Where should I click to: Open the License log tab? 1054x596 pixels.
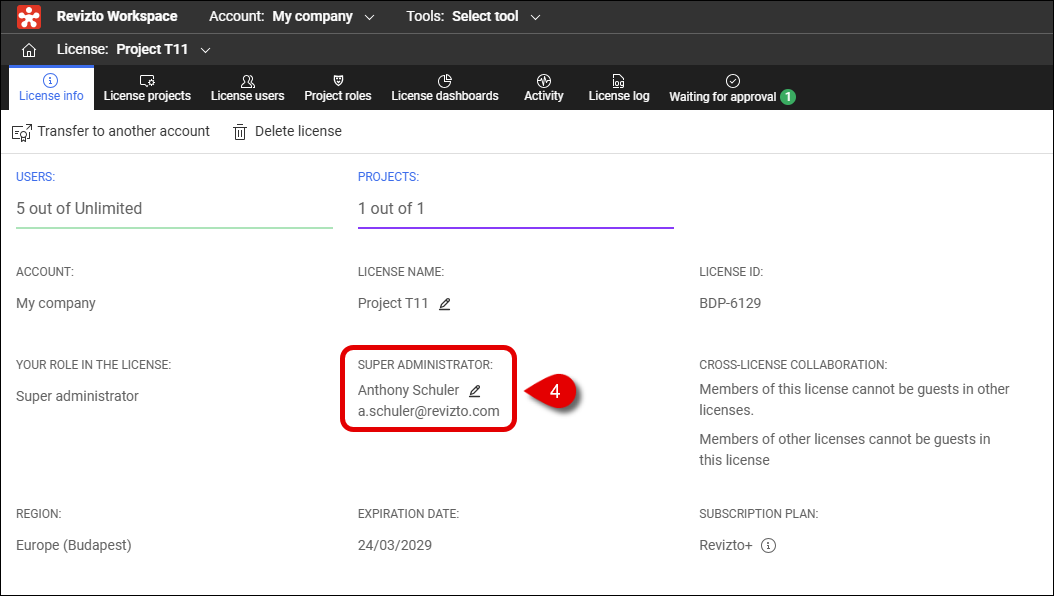(619, 88)
